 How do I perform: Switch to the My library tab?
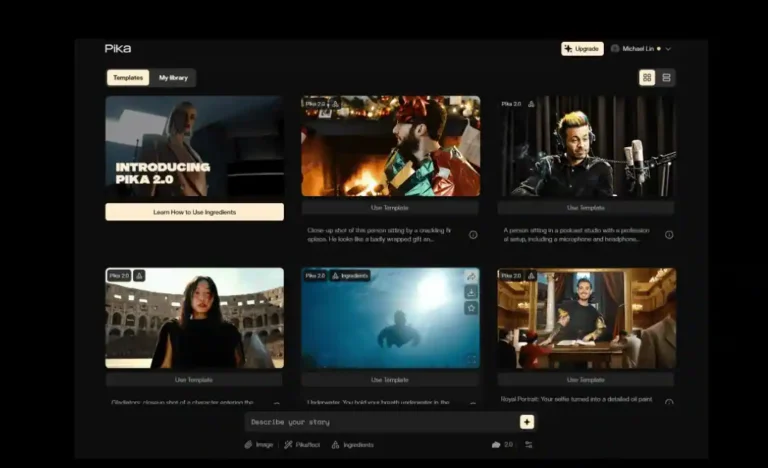point(173,77)
